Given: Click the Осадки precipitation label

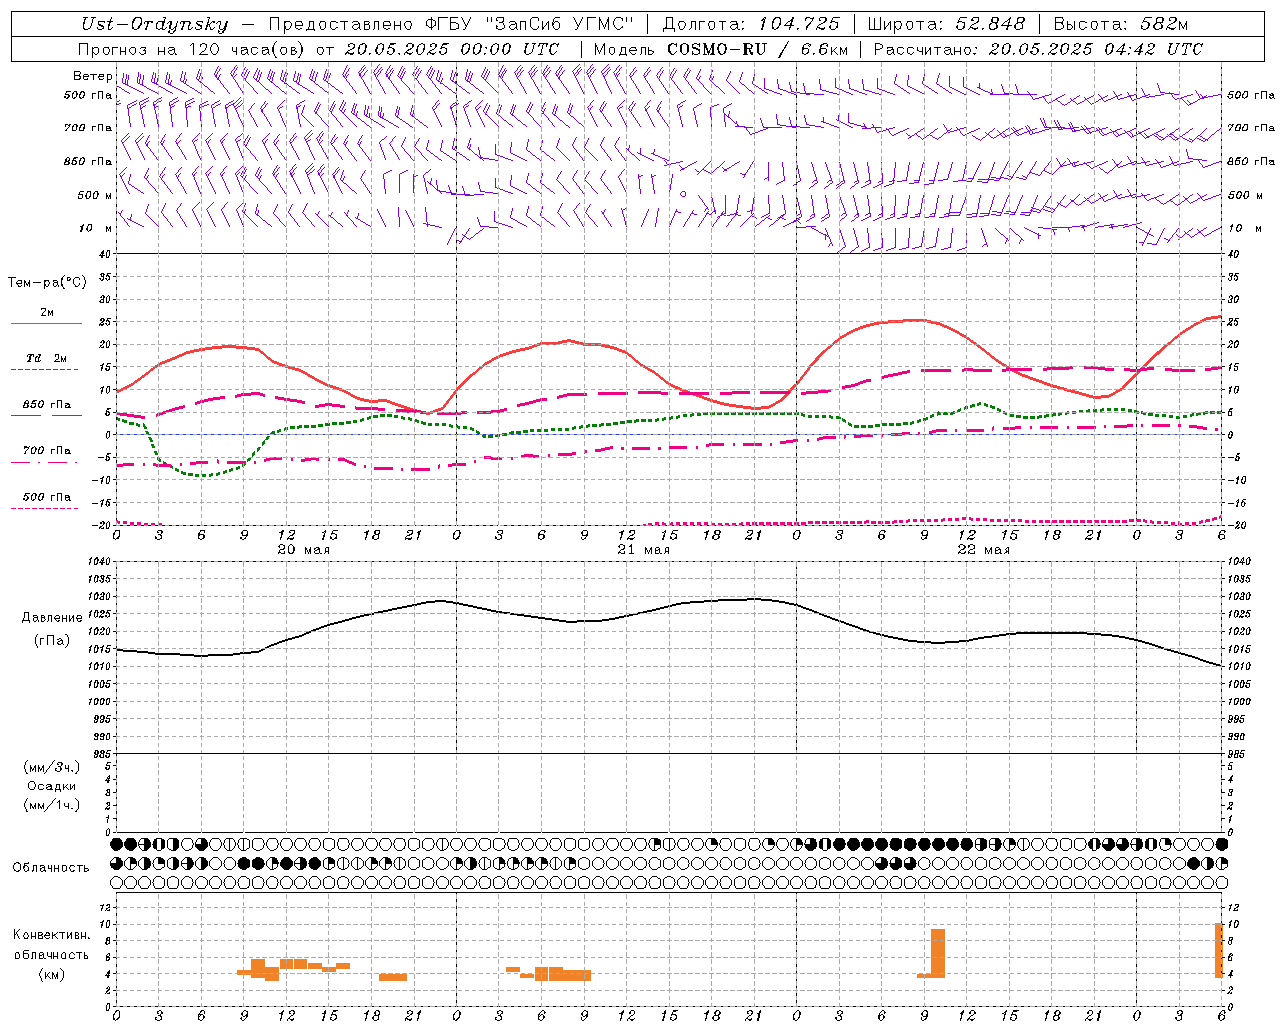Looking at the screenshot, I should pos(52,786).
